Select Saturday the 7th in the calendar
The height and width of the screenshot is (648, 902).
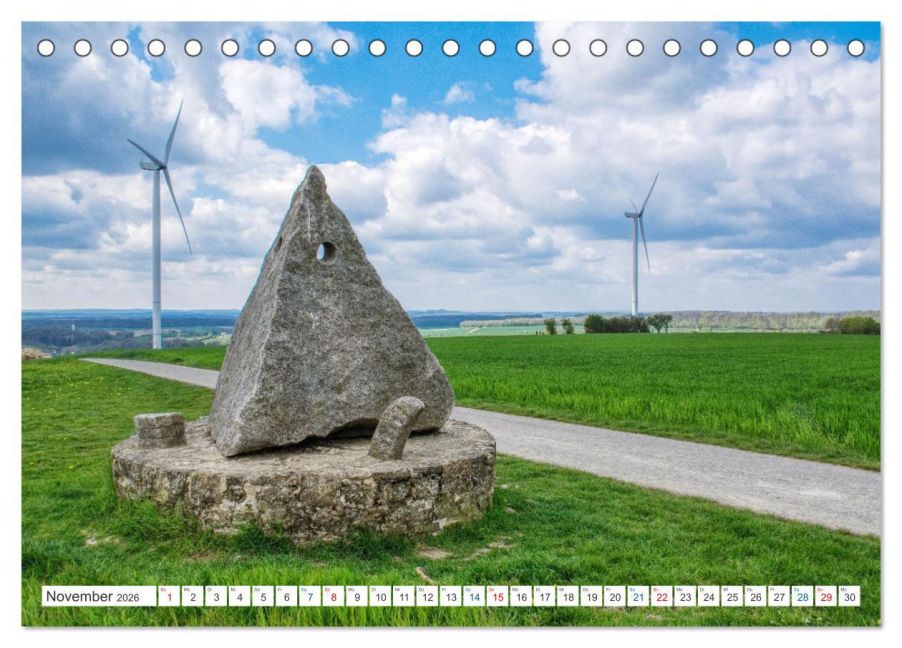(x=310, y=597)
